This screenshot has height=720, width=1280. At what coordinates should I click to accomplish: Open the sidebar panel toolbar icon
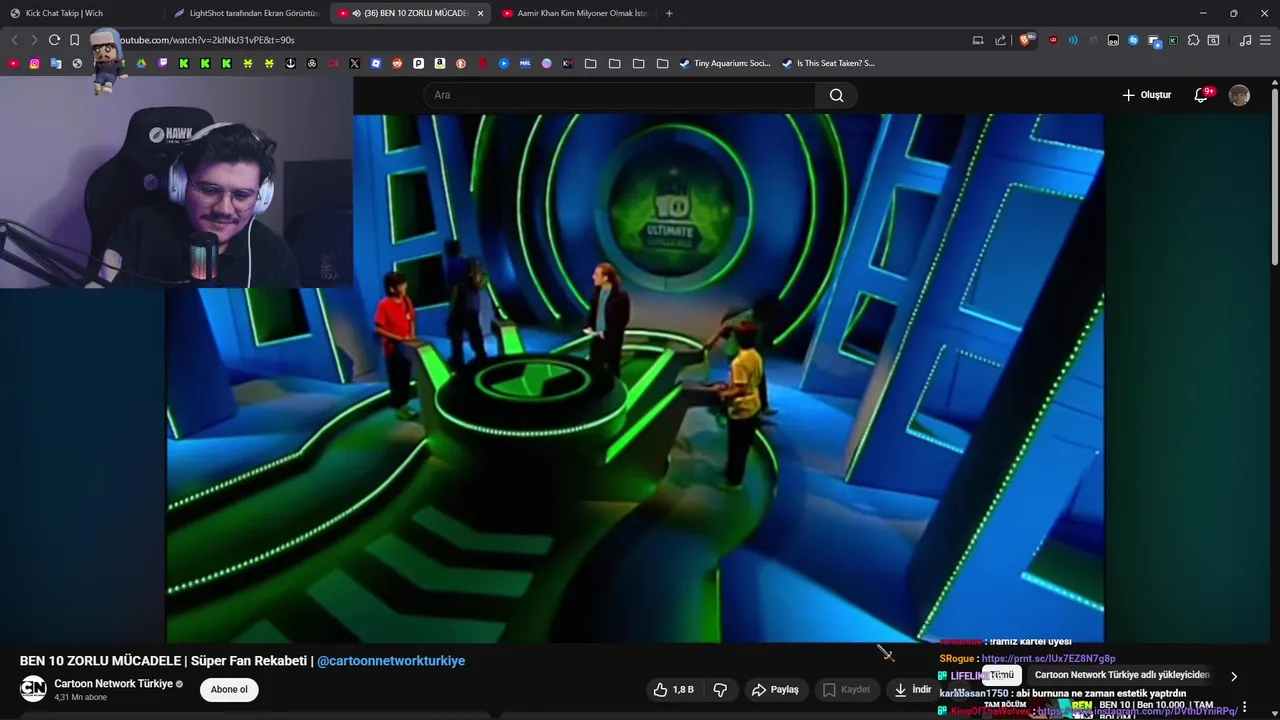tap(1213, 40)
